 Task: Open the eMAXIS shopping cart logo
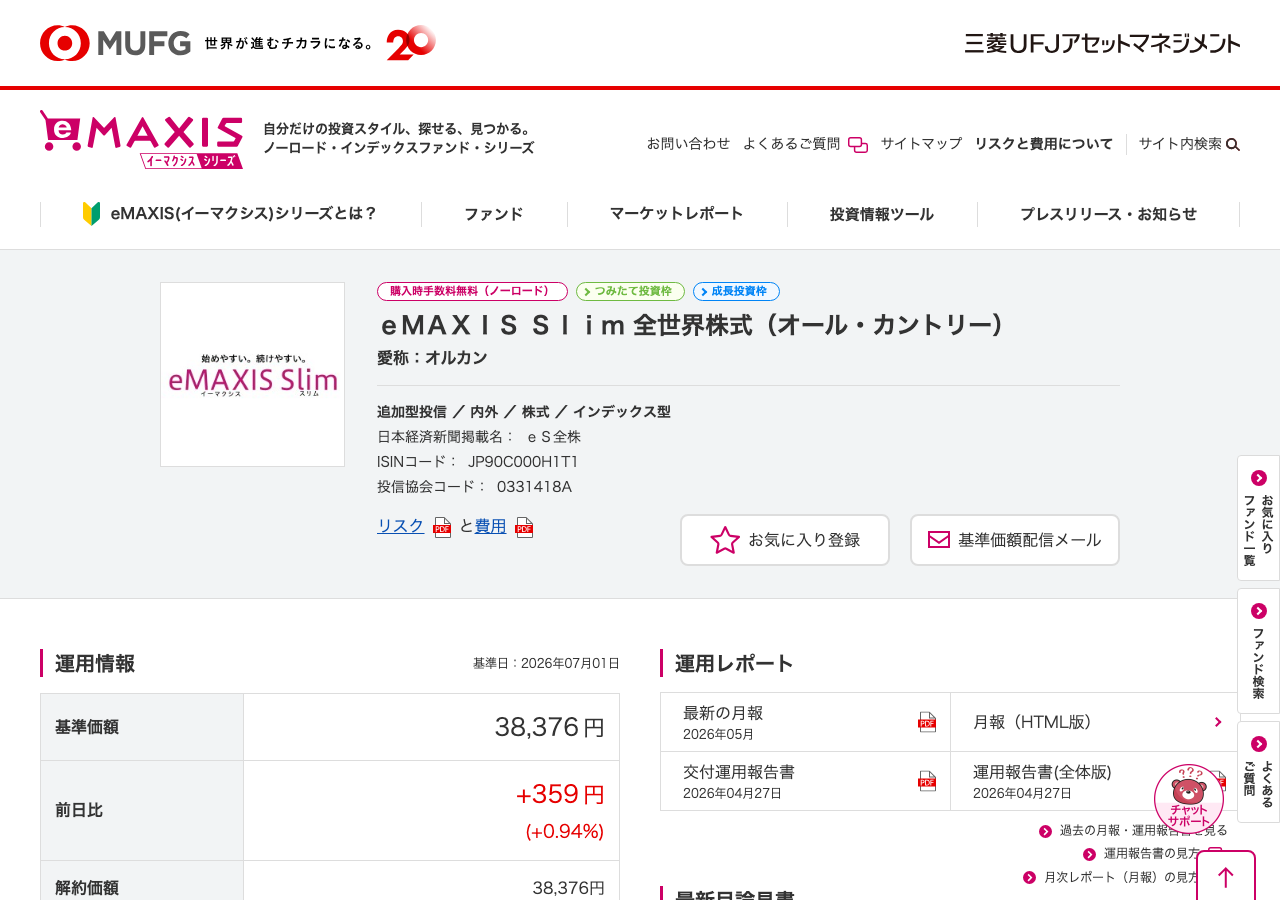pos(141,139)
